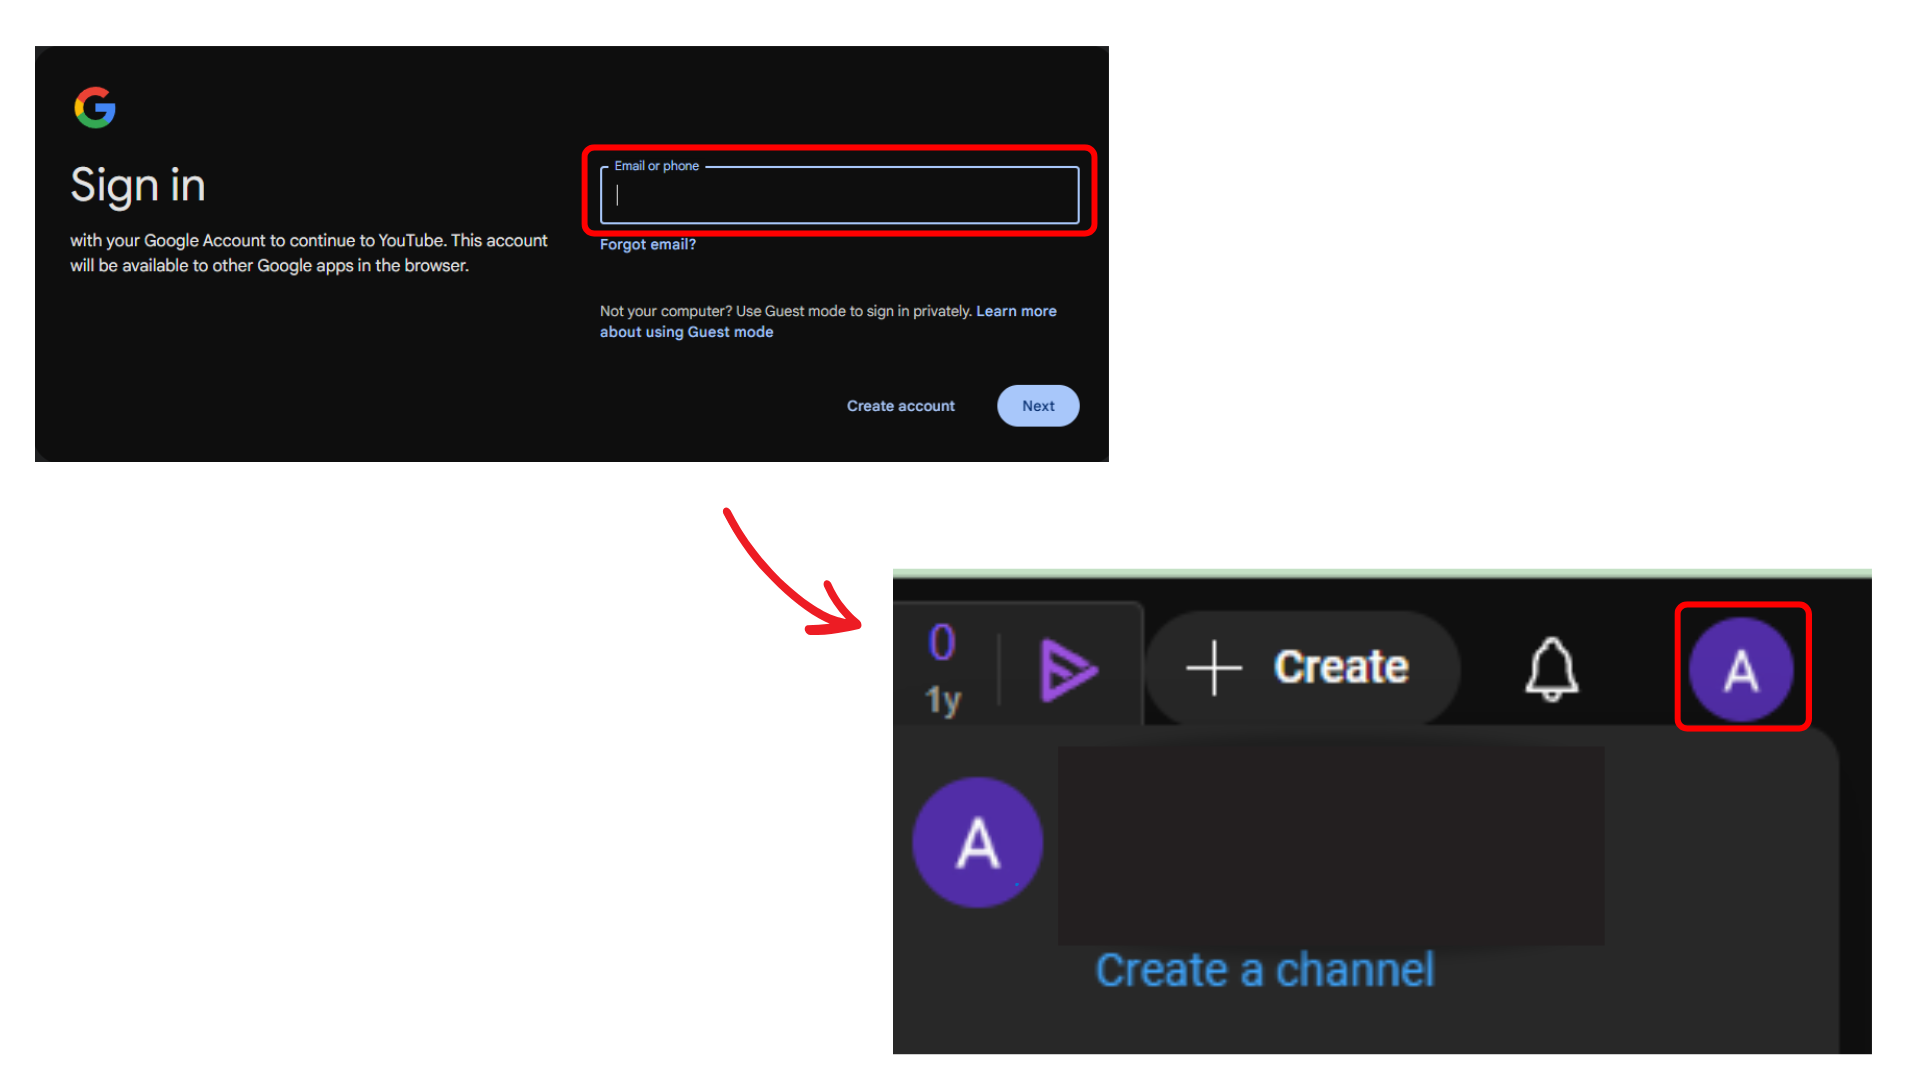Click the Sign in heading
Screen dimensions: 1920x1080
pyautogui.click(x=138, y=186)
